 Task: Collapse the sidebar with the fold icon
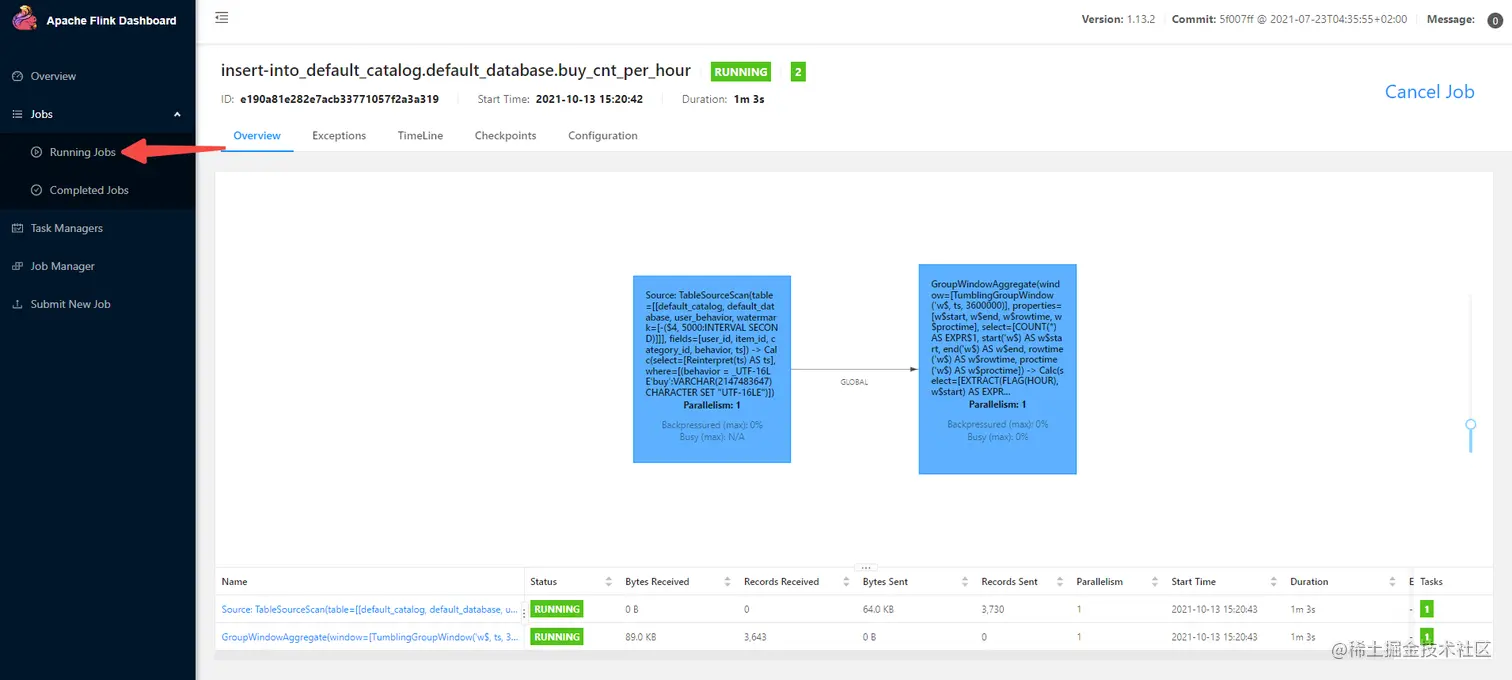pyautogui.click(x=222, y=17)
